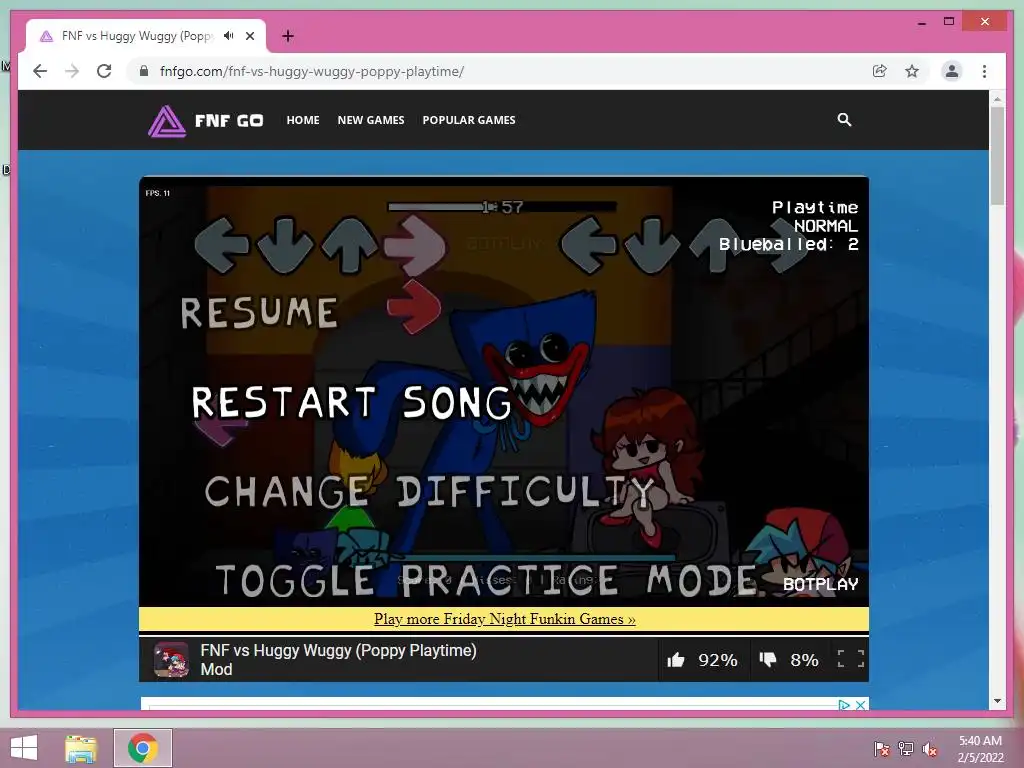Click the thumbs up like icon
The height and width of the screenshot is (768, 1024).
676,660
